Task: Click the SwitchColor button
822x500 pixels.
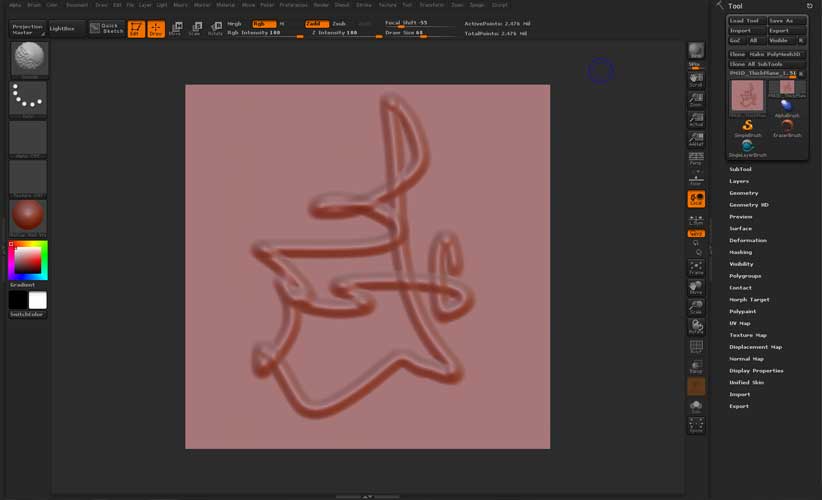Action: [27, 314]
